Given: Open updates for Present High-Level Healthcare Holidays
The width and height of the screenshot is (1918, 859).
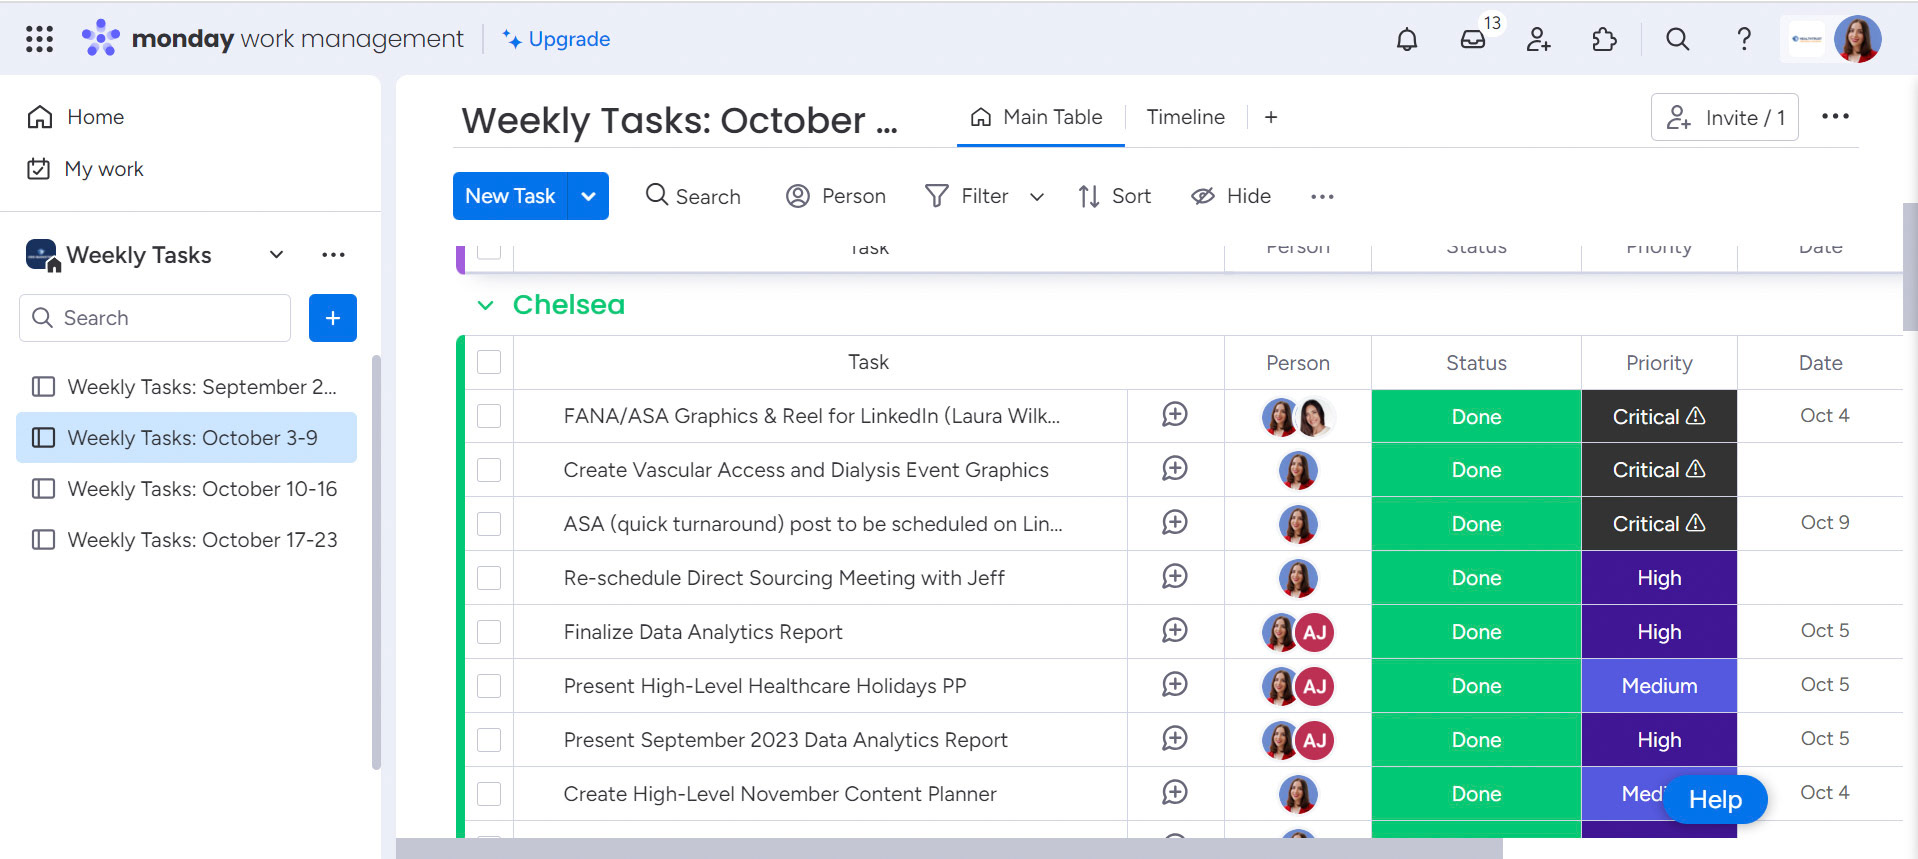Looking at the screenshot, I should coord(1175,684).
